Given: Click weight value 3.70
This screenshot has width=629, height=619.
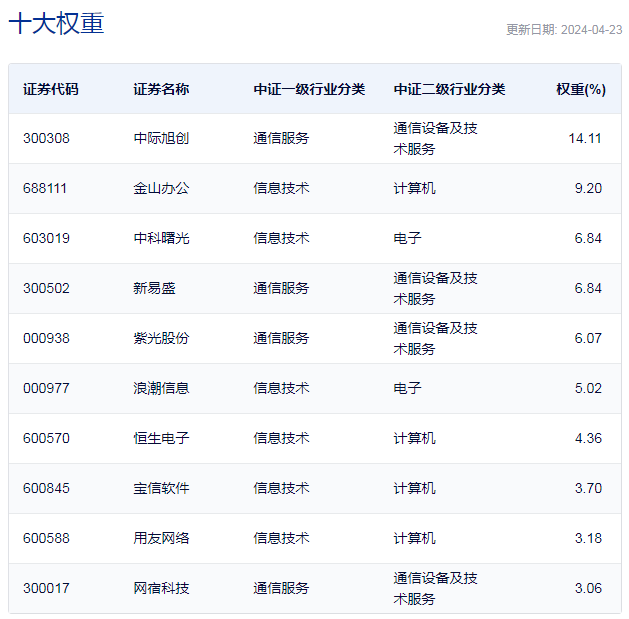Looking at the screenshot, I should (588, 488).
